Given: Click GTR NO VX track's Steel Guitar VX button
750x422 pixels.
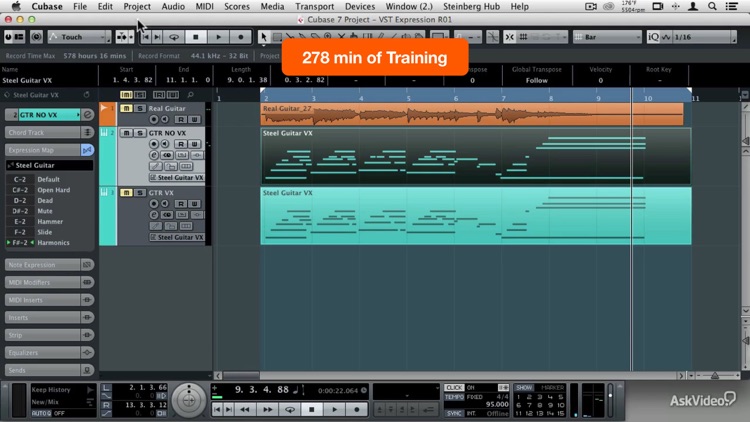Looking at the screenshot, I should (x=176, y=178).
